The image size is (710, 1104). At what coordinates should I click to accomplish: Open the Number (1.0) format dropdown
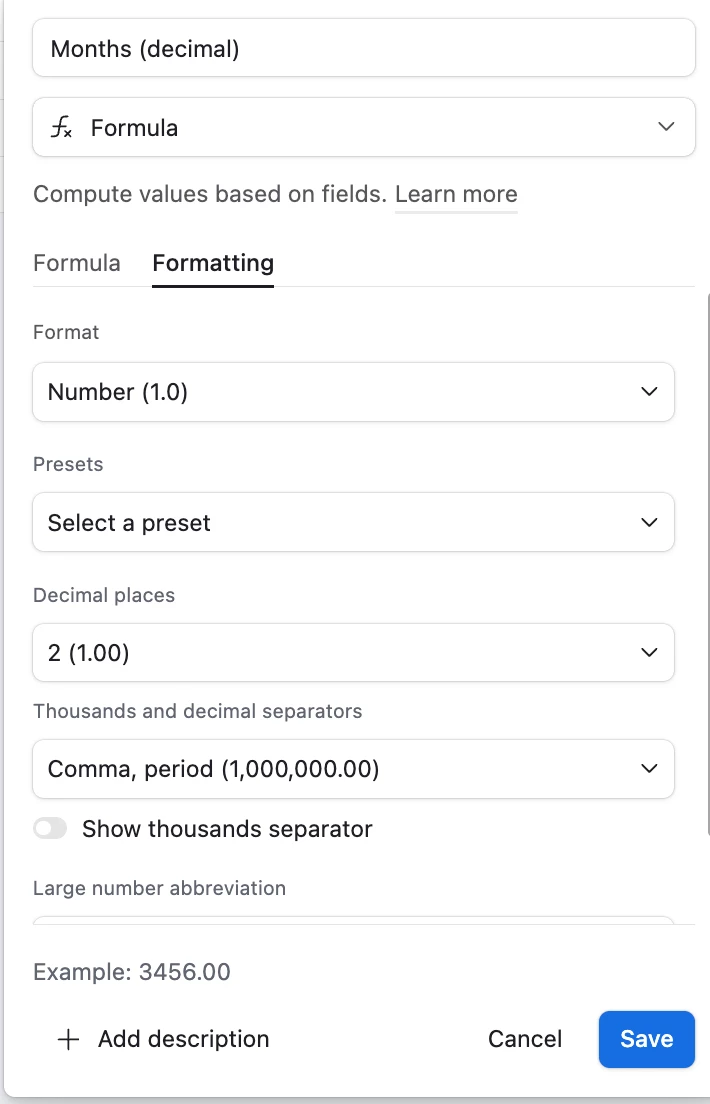point(354,392)
